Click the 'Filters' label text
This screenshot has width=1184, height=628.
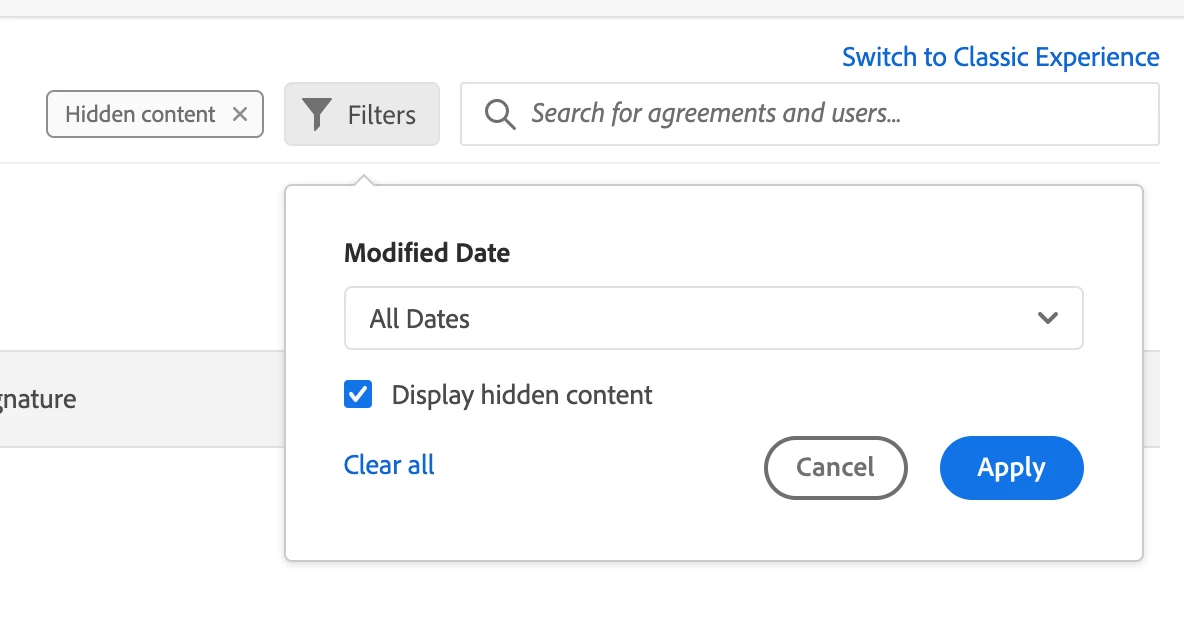click(382, 115)
